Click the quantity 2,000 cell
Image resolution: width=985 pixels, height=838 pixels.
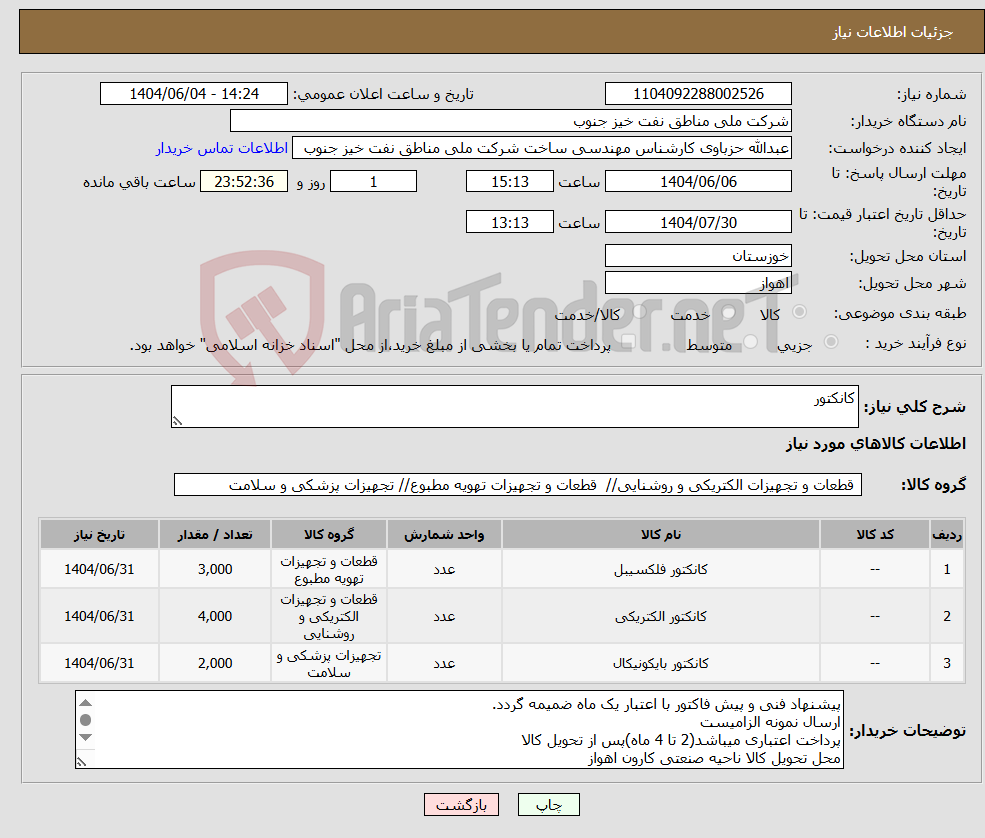215,663
